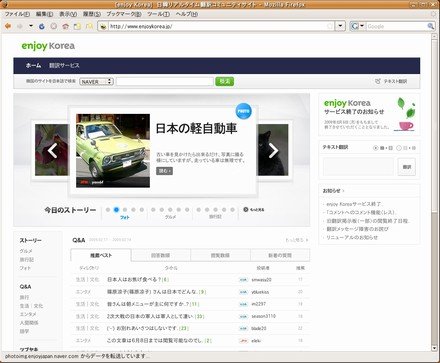Open the ツール menu

(x=158, y=14)
